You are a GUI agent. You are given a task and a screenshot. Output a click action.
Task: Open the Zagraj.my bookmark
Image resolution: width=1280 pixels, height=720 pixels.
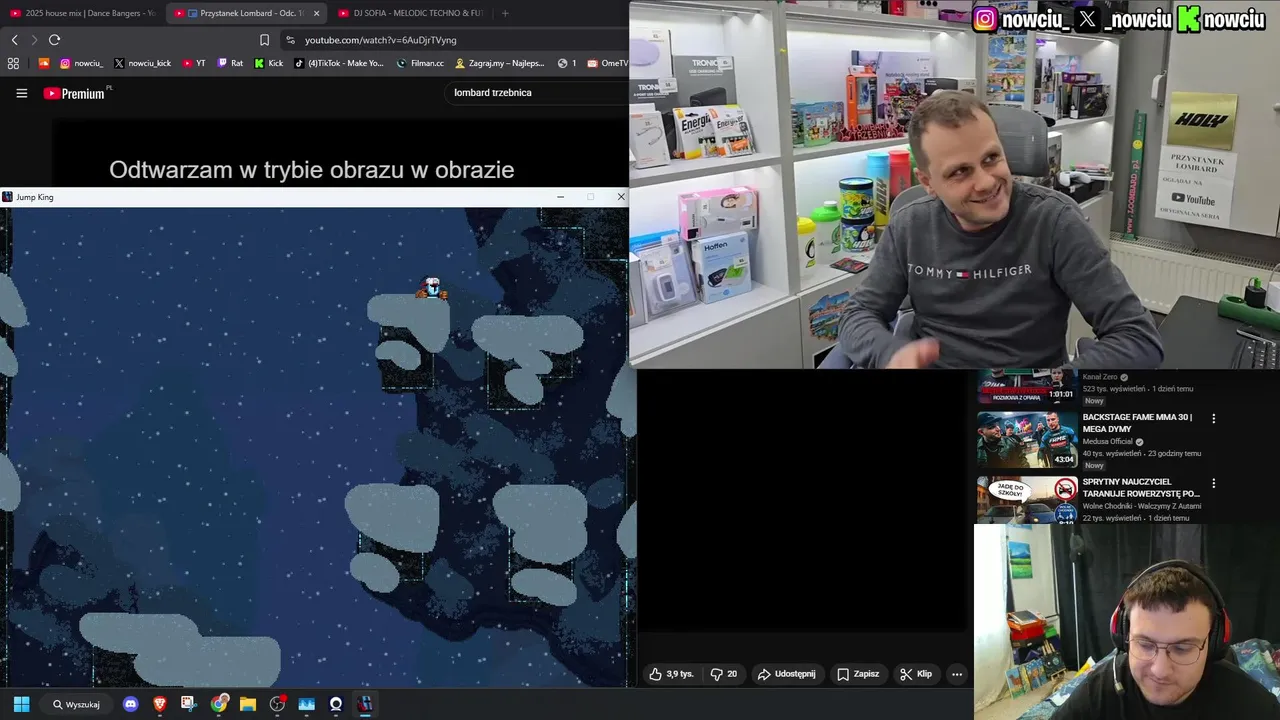(x=500, y=63)
